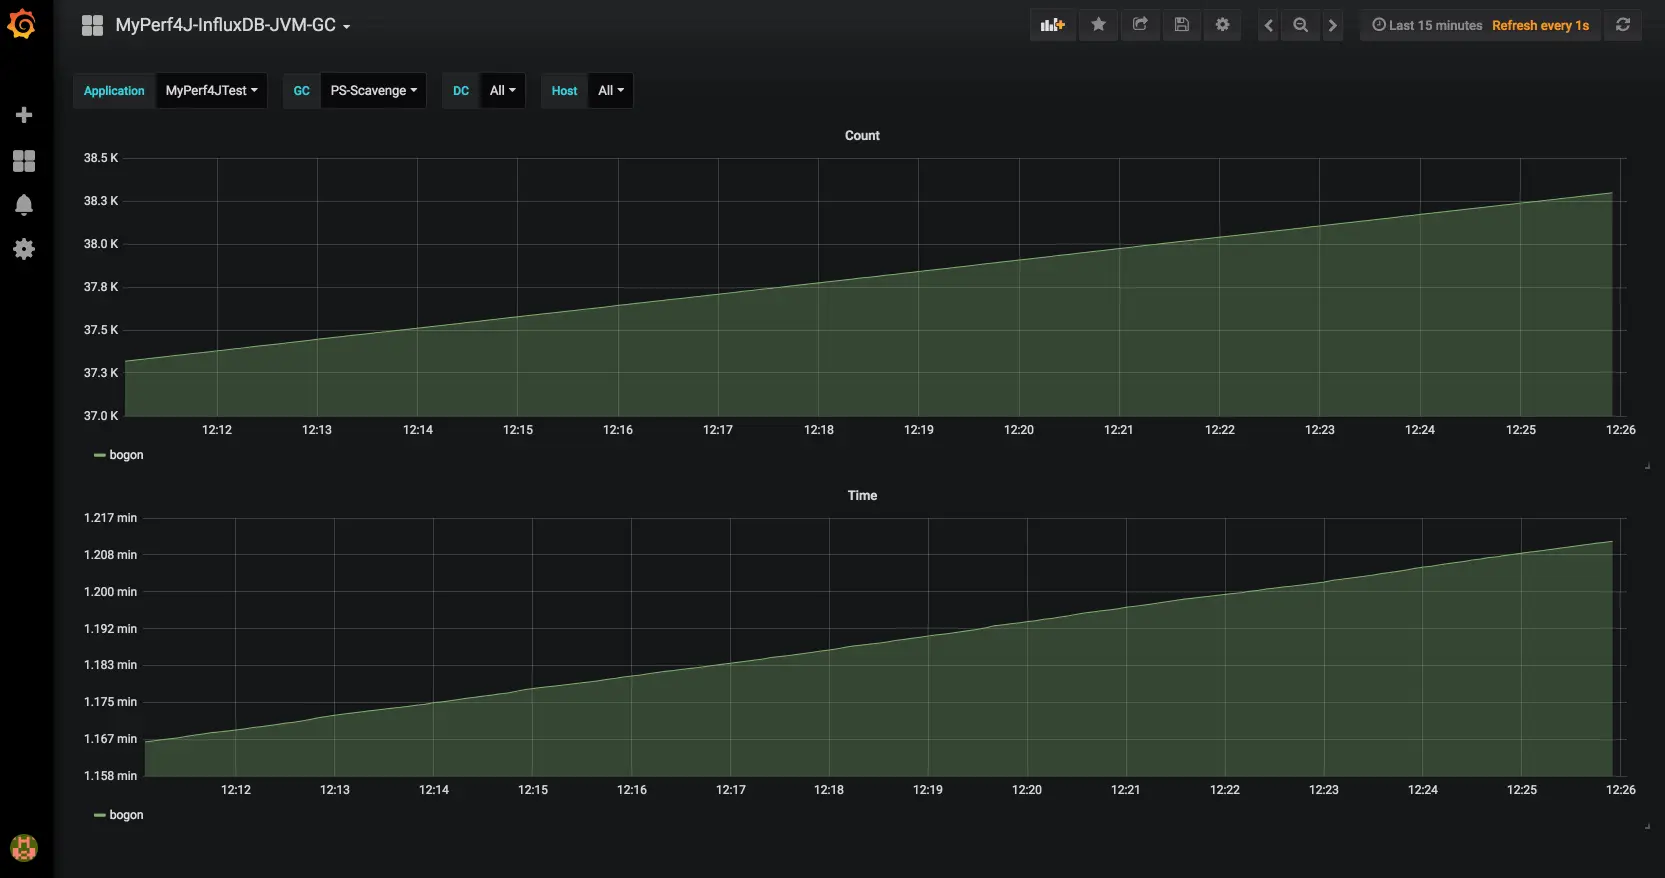Image resolution: width=1665 pixels, height=878 pixels.
Task: Star this dashboard as favorite
Action: pyautogui.click(x=1099, y=25)
